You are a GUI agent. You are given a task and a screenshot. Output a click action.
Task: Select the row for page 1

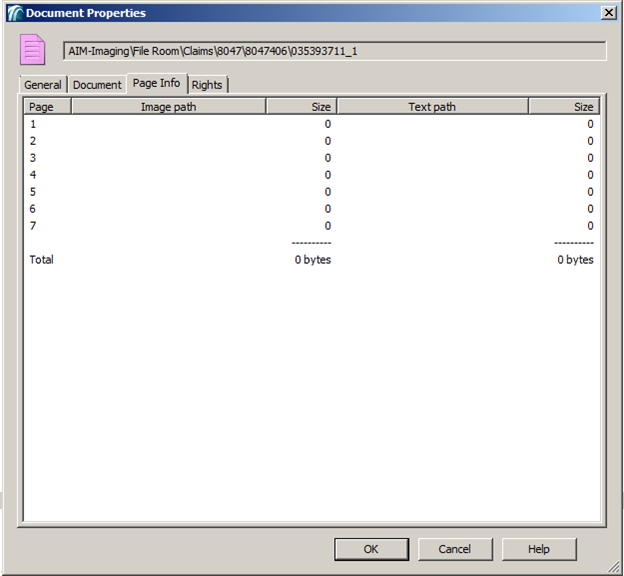coord(312,124)
